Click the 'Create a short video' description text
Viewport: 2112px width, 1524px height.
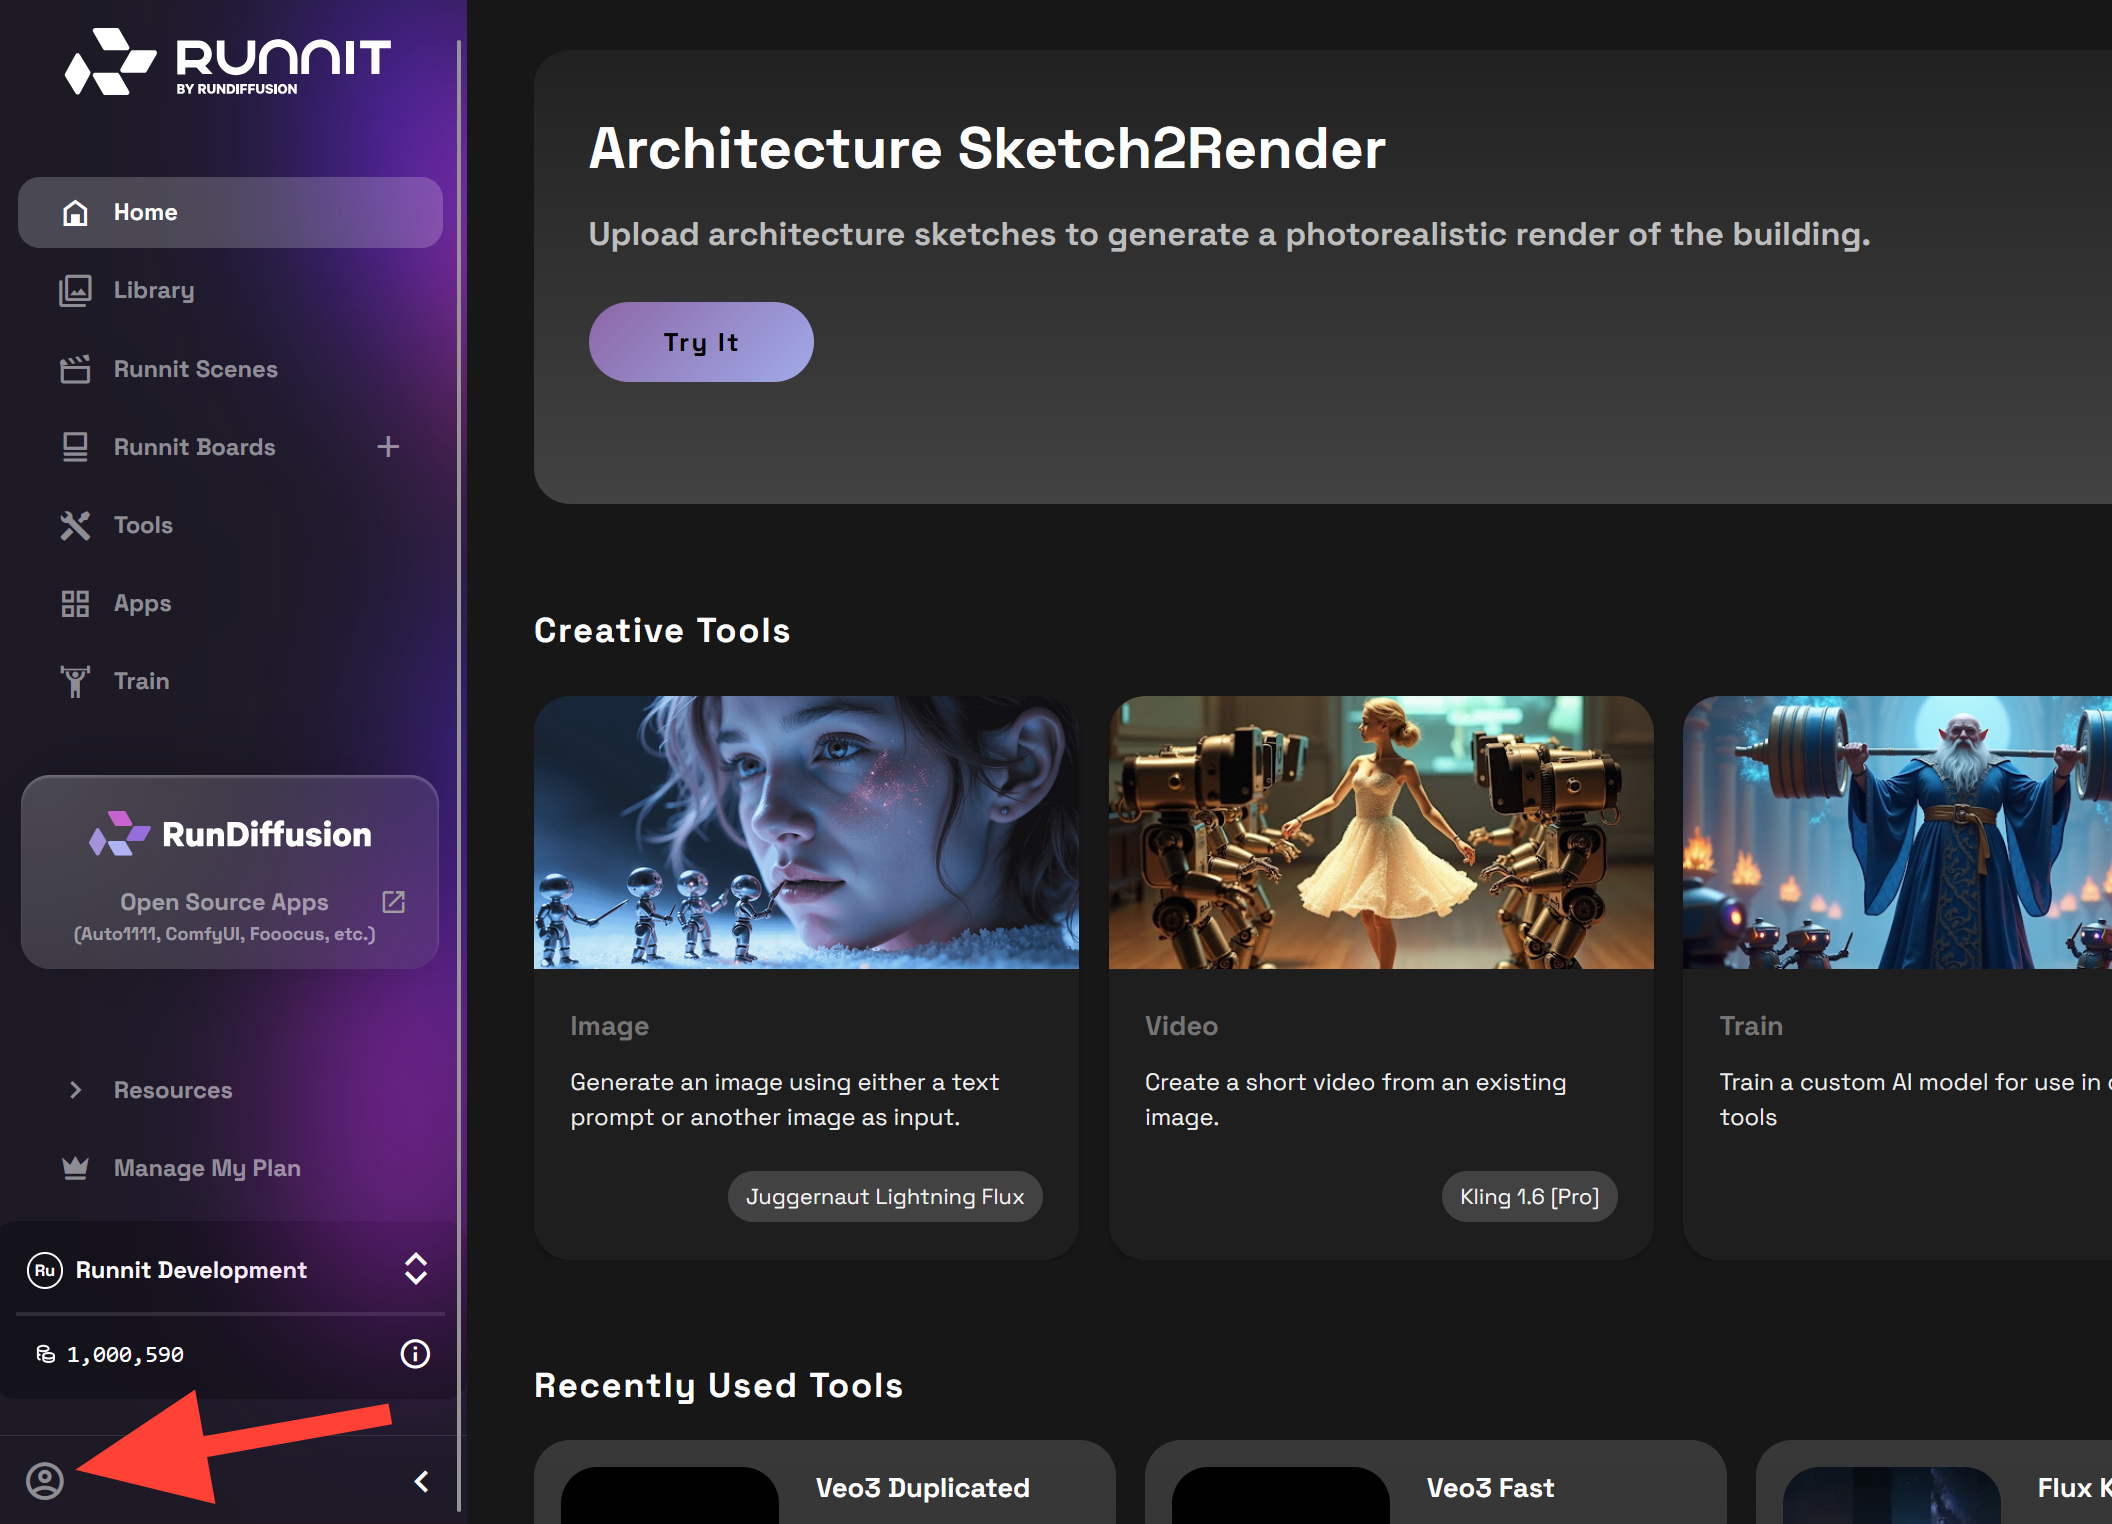point(1356,1099)
